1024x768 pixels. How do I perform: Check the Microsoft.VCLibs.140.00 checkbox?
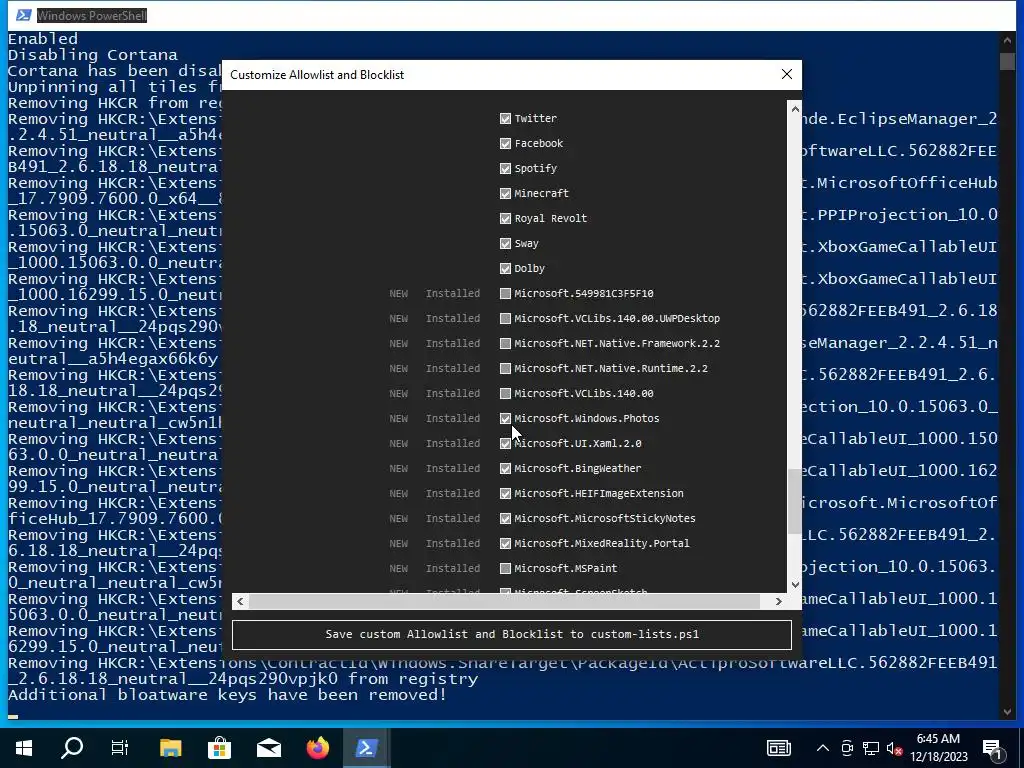[x=505, y=393]
